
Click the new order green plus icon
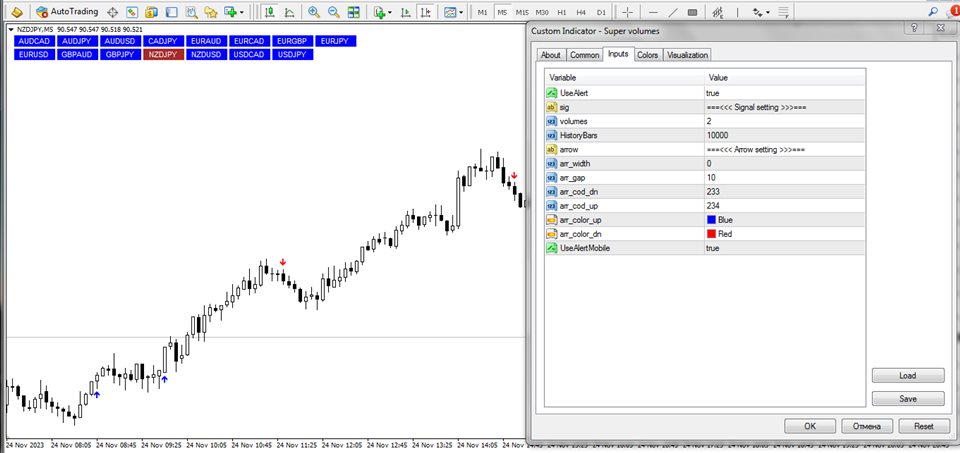click(x=230, y=12)
